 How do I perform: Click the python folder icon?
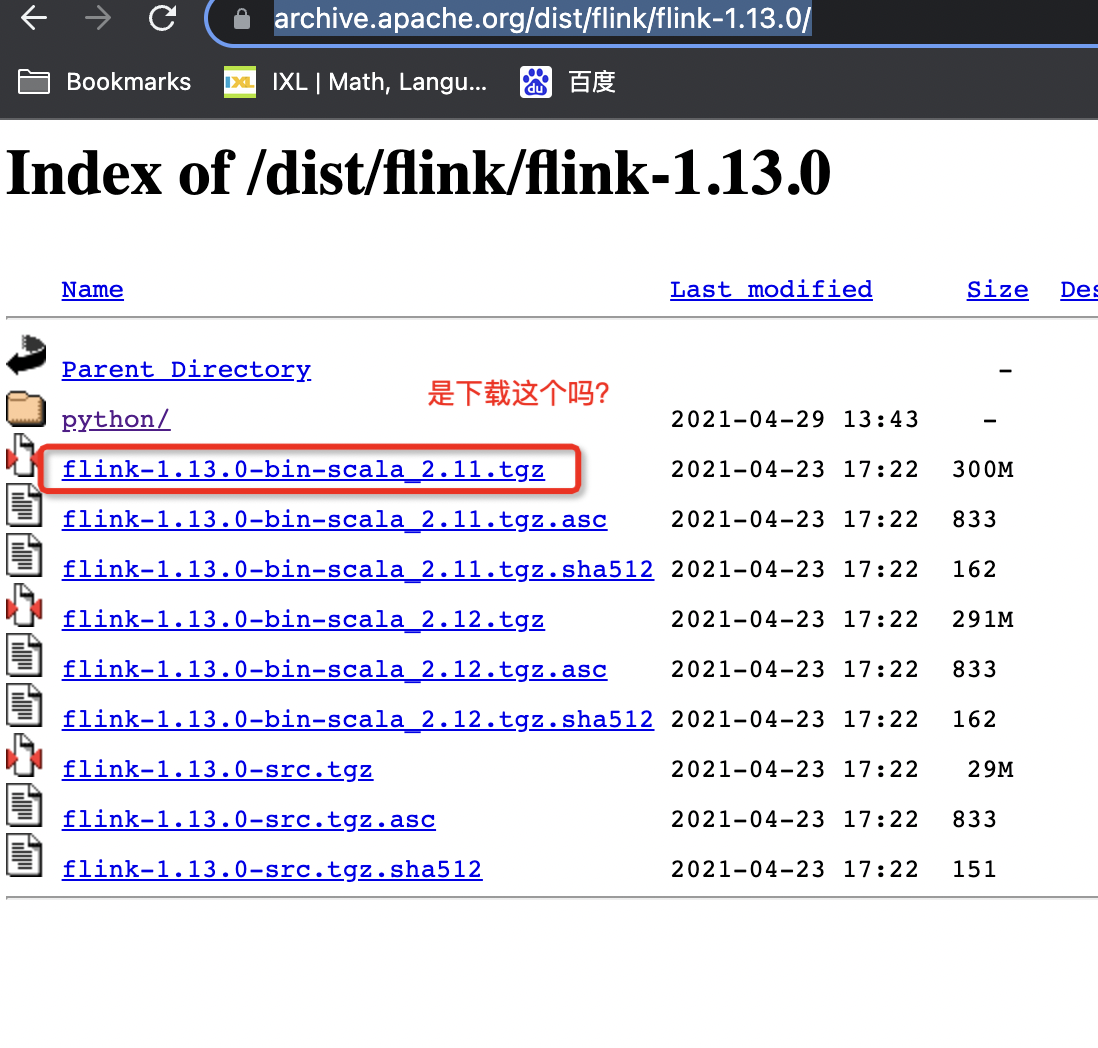click(x=26, y=409)
